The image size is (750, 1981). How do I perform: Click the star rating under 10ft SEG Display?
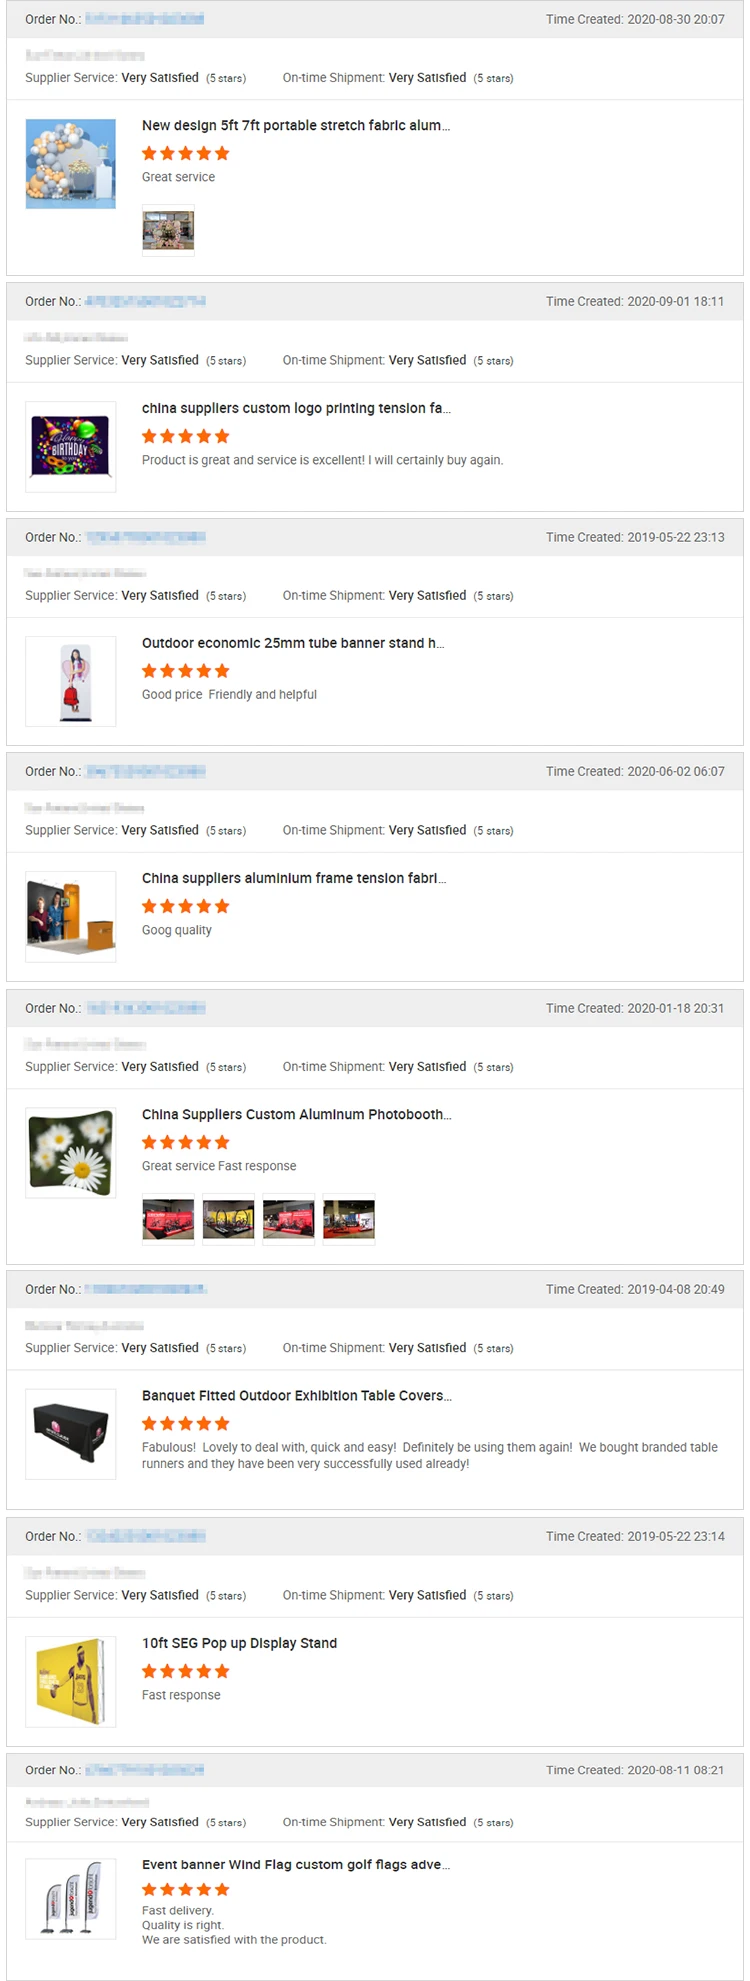(186, 1671)
